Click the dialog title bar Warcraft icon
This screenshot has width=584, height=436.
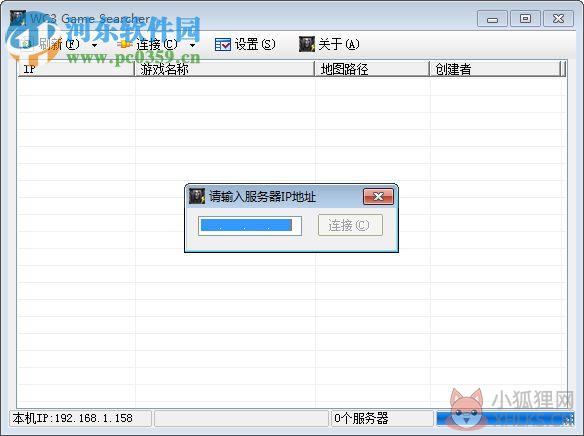tap(197, 196)
